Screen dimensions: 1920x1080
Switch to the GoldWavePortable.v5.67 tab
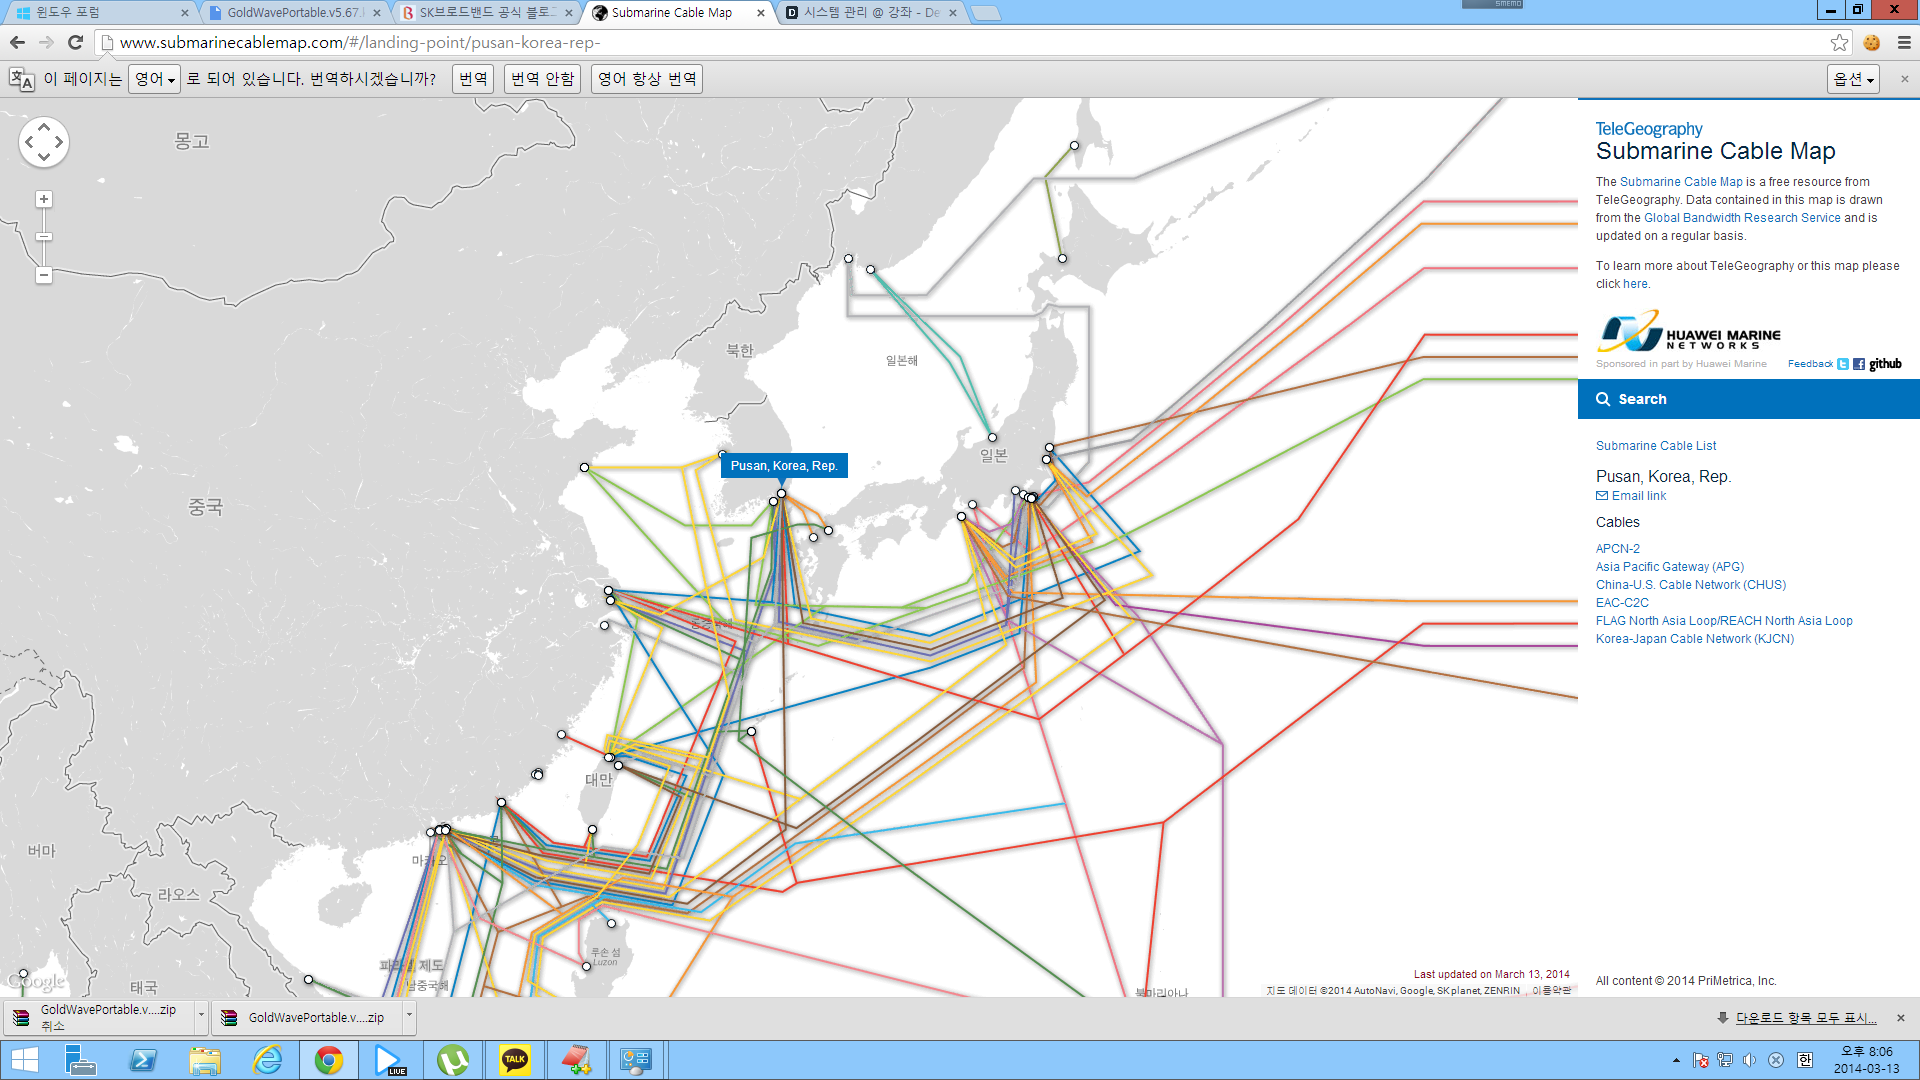[290, 13]
